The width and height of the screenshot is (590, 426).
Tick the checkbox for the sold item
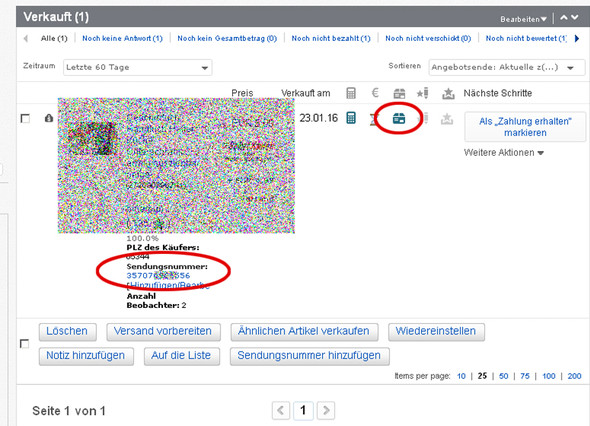25,119
